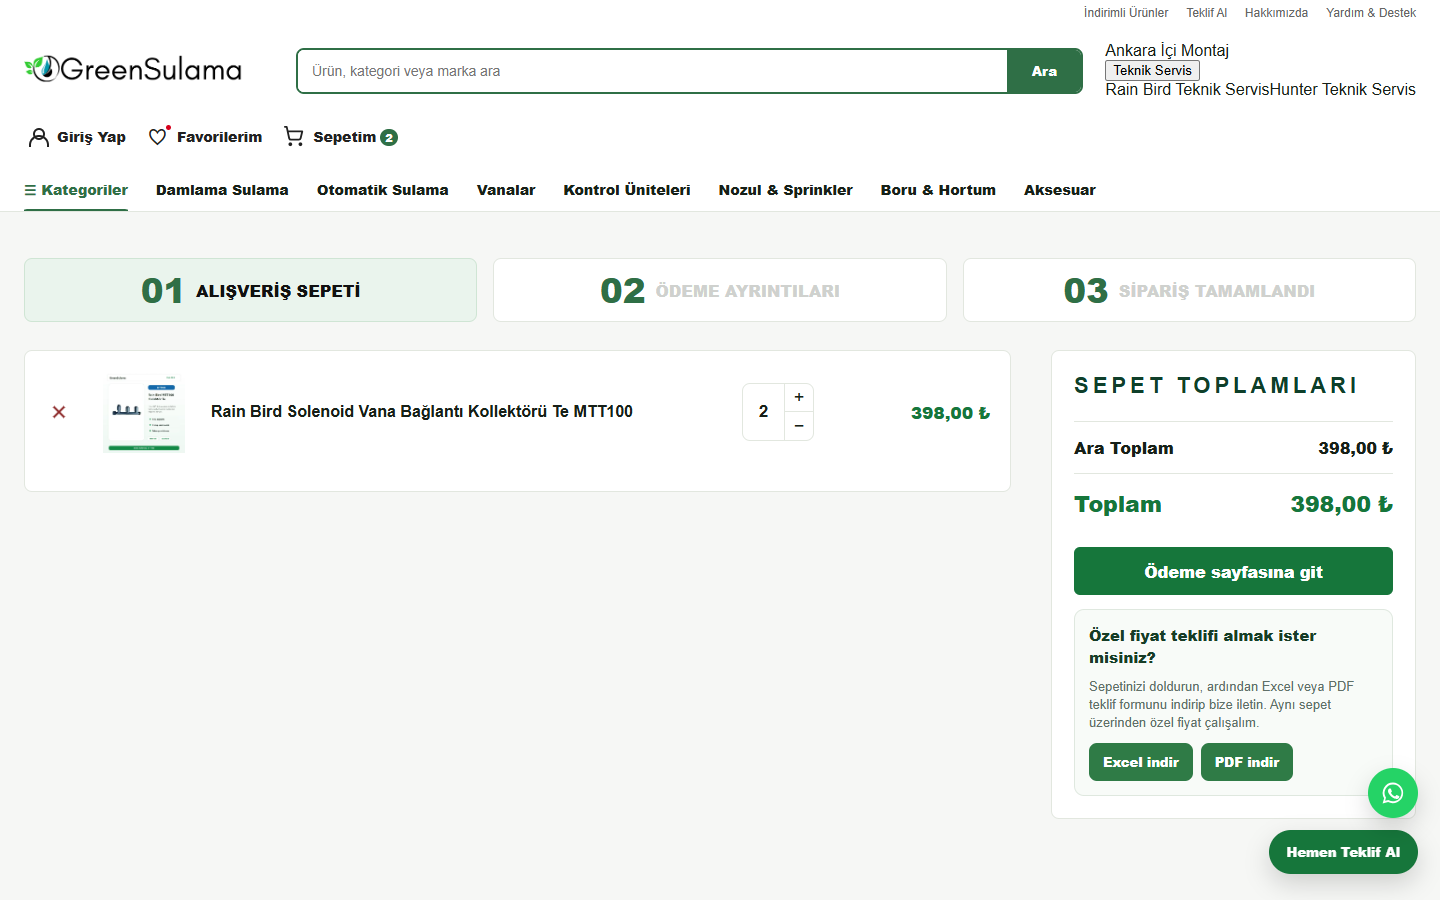The width and height of the screenshot is (1440, 900).
Task: Open Otomatik Sulama category
Action: pyautogui.click(x=383, y=190)
